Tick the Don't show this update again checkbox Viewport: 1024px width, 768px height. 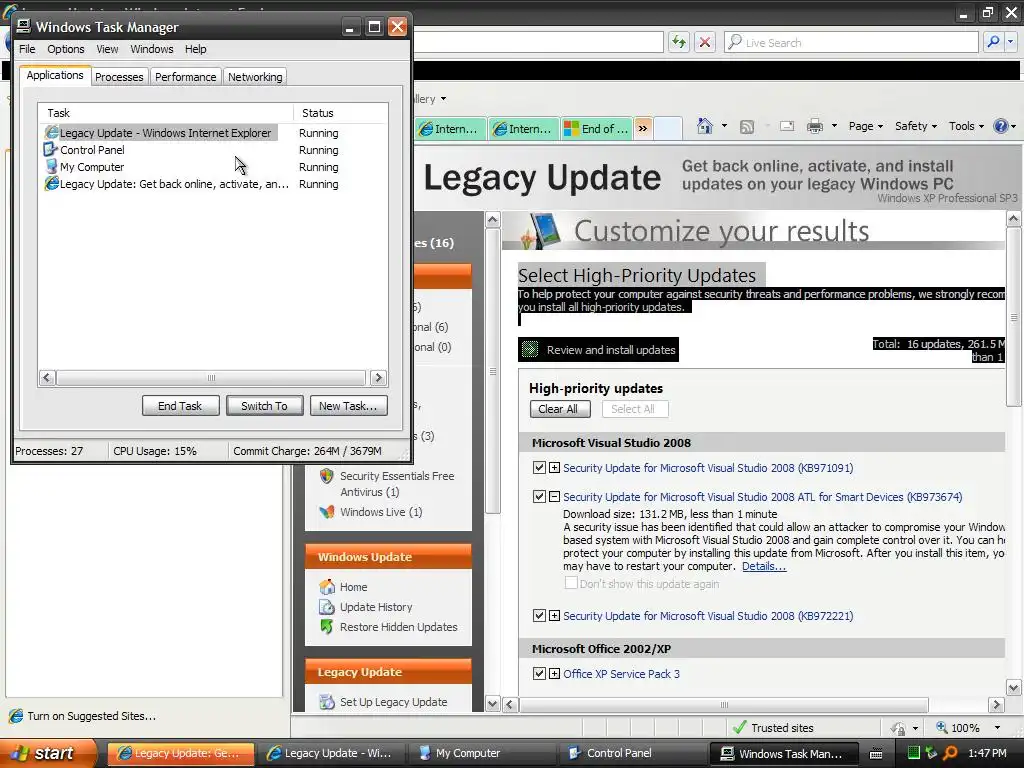coord(571,583)
